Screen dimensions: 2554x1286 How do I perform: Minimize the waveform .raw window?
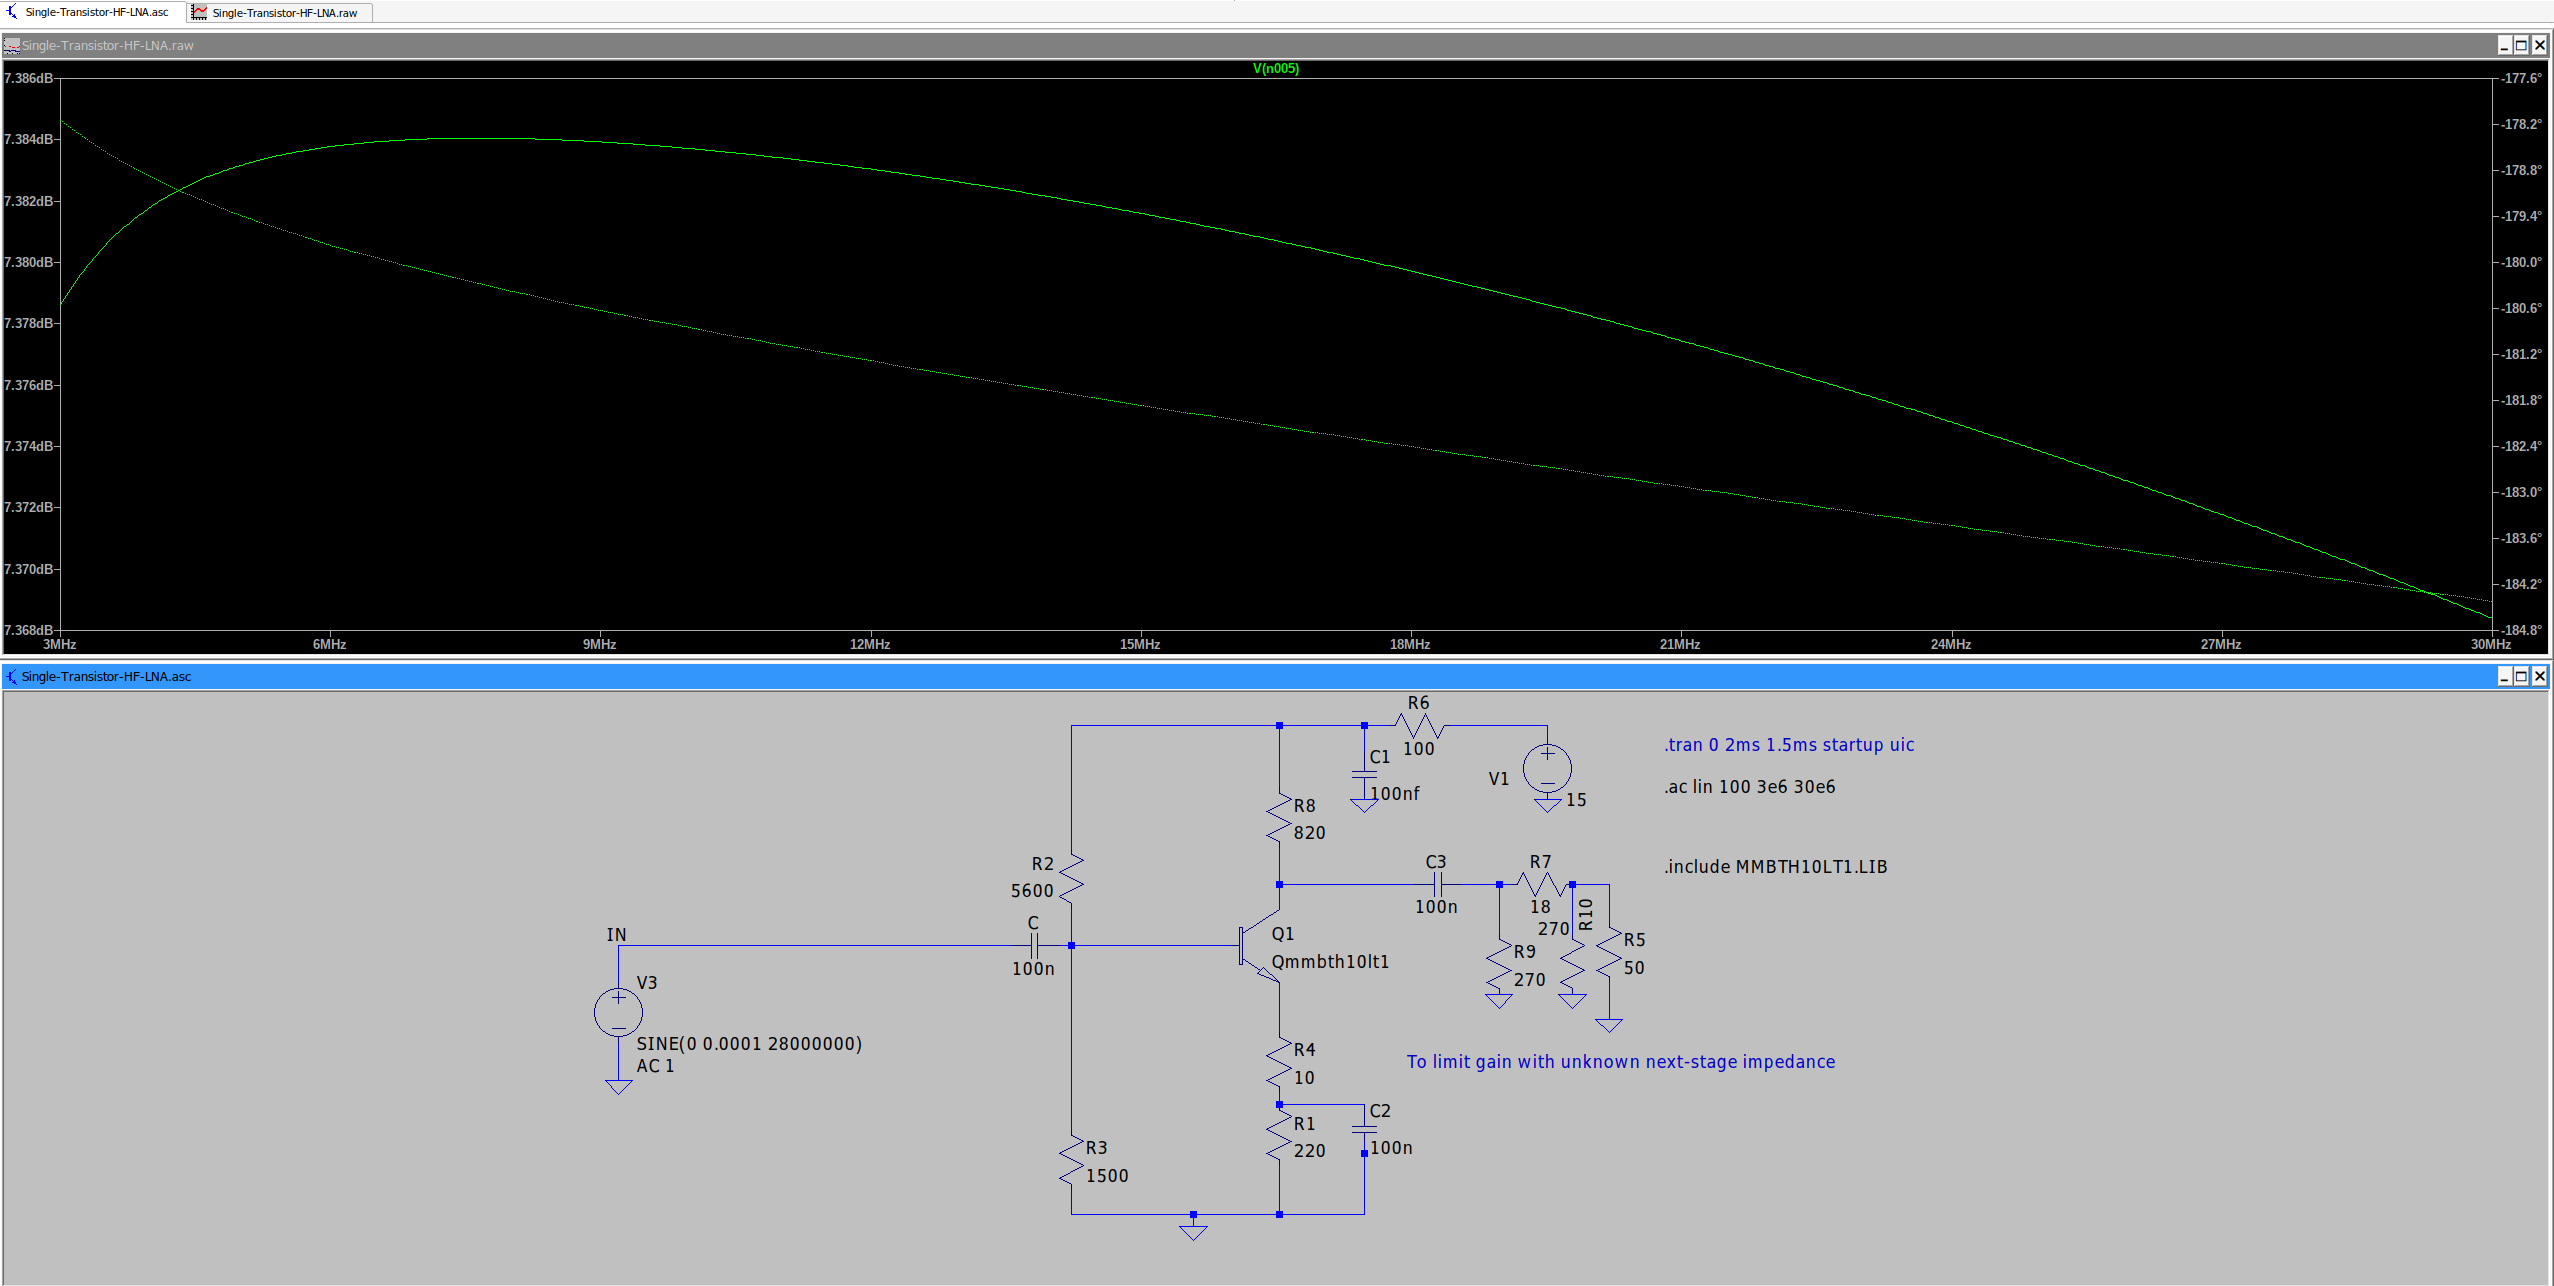(x=2505, y=45)
